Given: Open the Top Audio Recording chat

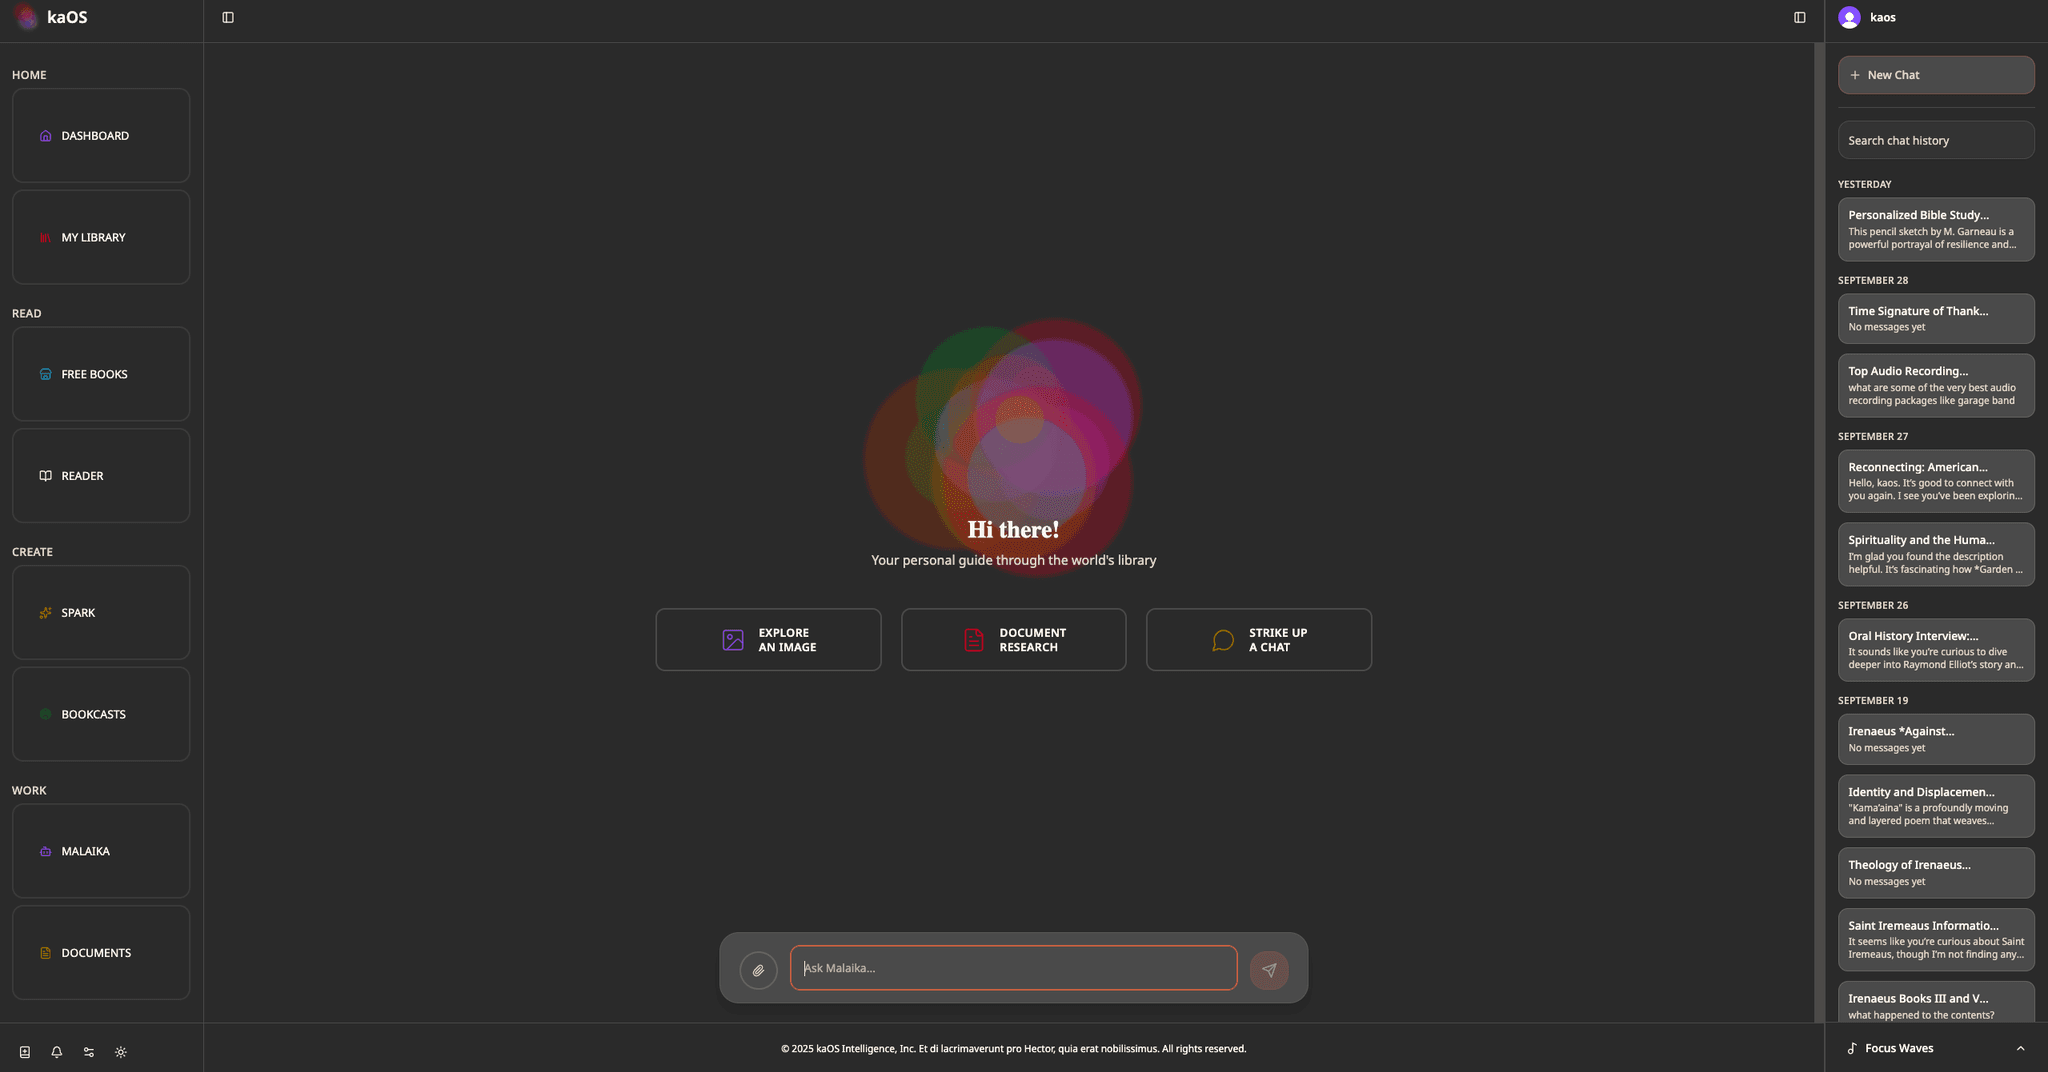Looking at the screenshot, I should click(1935, 385).
